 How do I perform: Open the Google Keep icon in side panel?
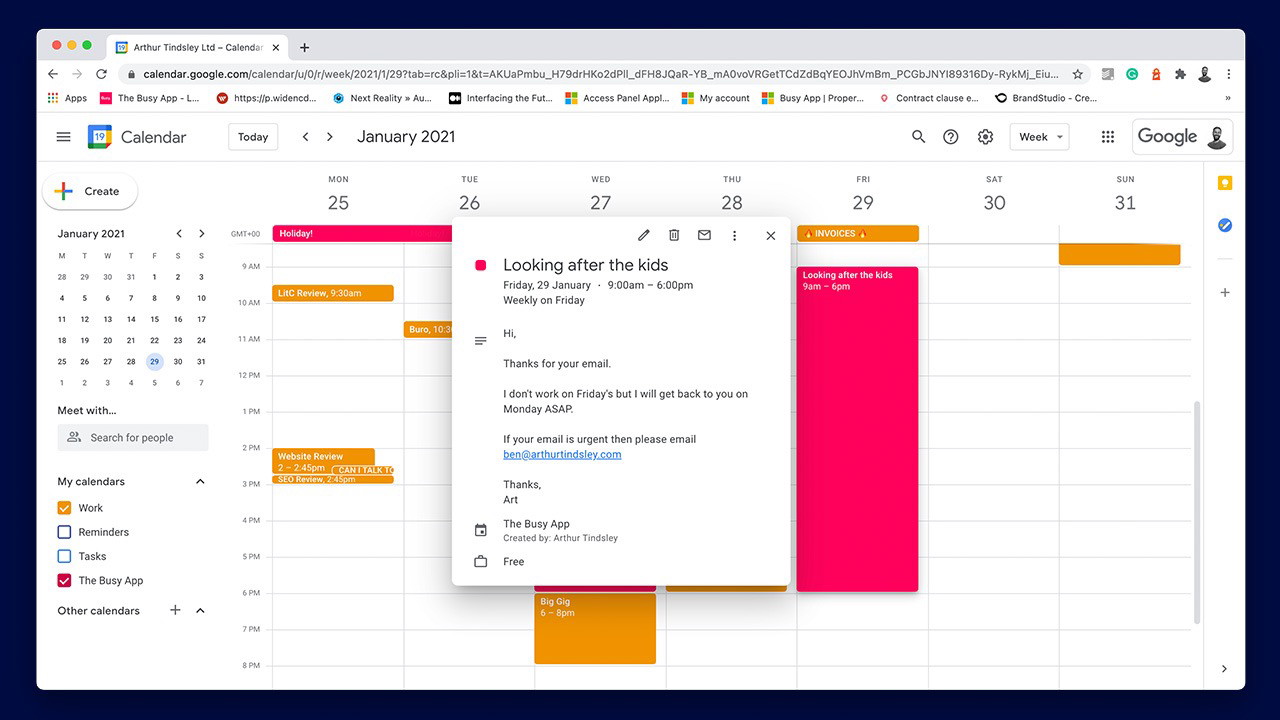click(1225, 183)
